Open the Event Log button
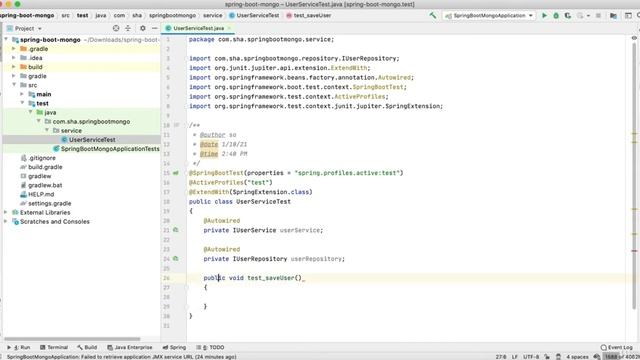Image resolution: width=640 pixels, height=360 pixels. coord(616,347)
